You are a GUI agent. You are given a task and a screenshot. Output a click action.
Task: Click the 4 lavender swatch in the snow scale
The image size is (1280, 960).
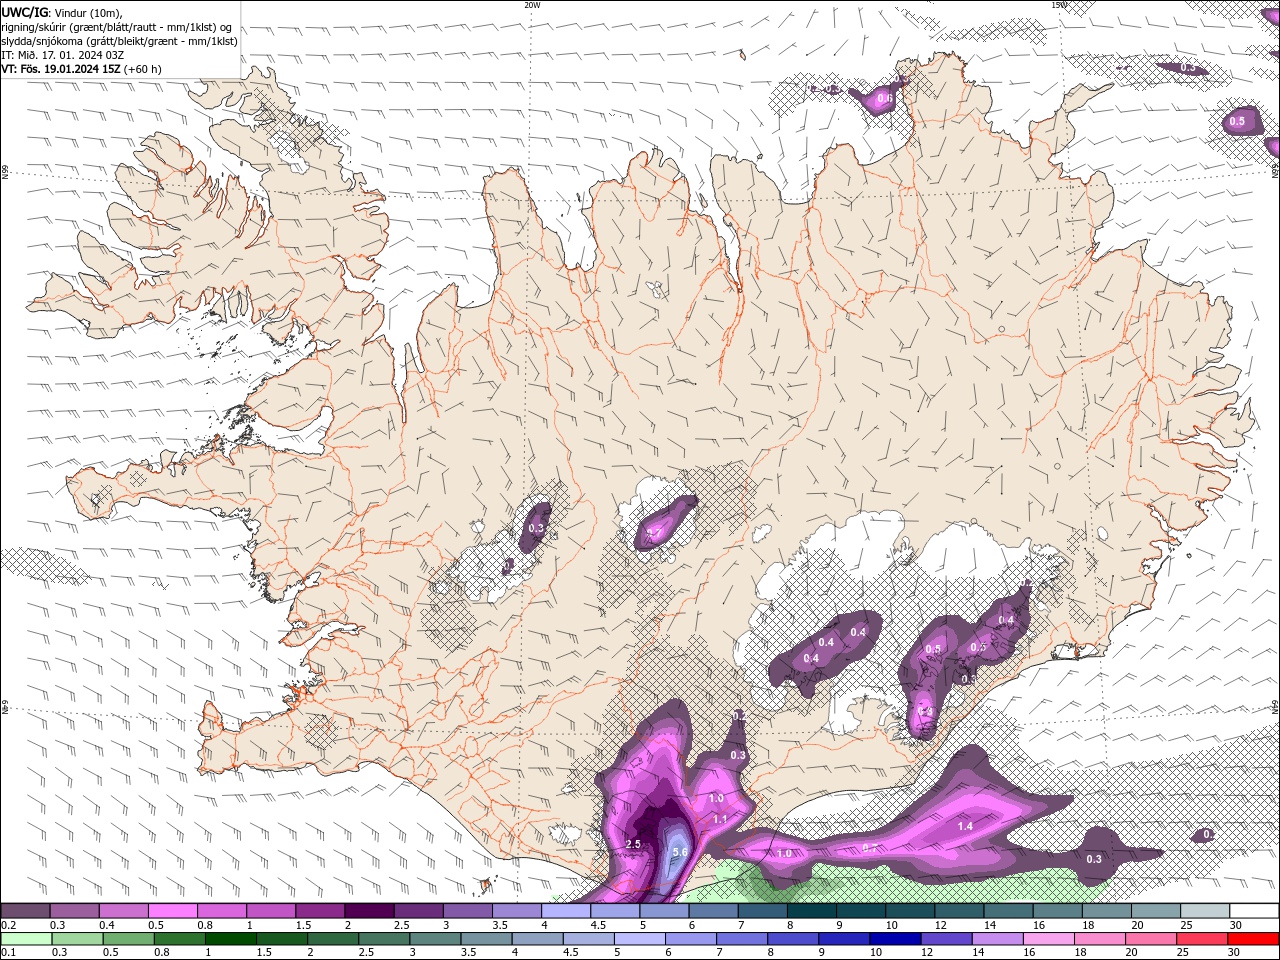566,911
